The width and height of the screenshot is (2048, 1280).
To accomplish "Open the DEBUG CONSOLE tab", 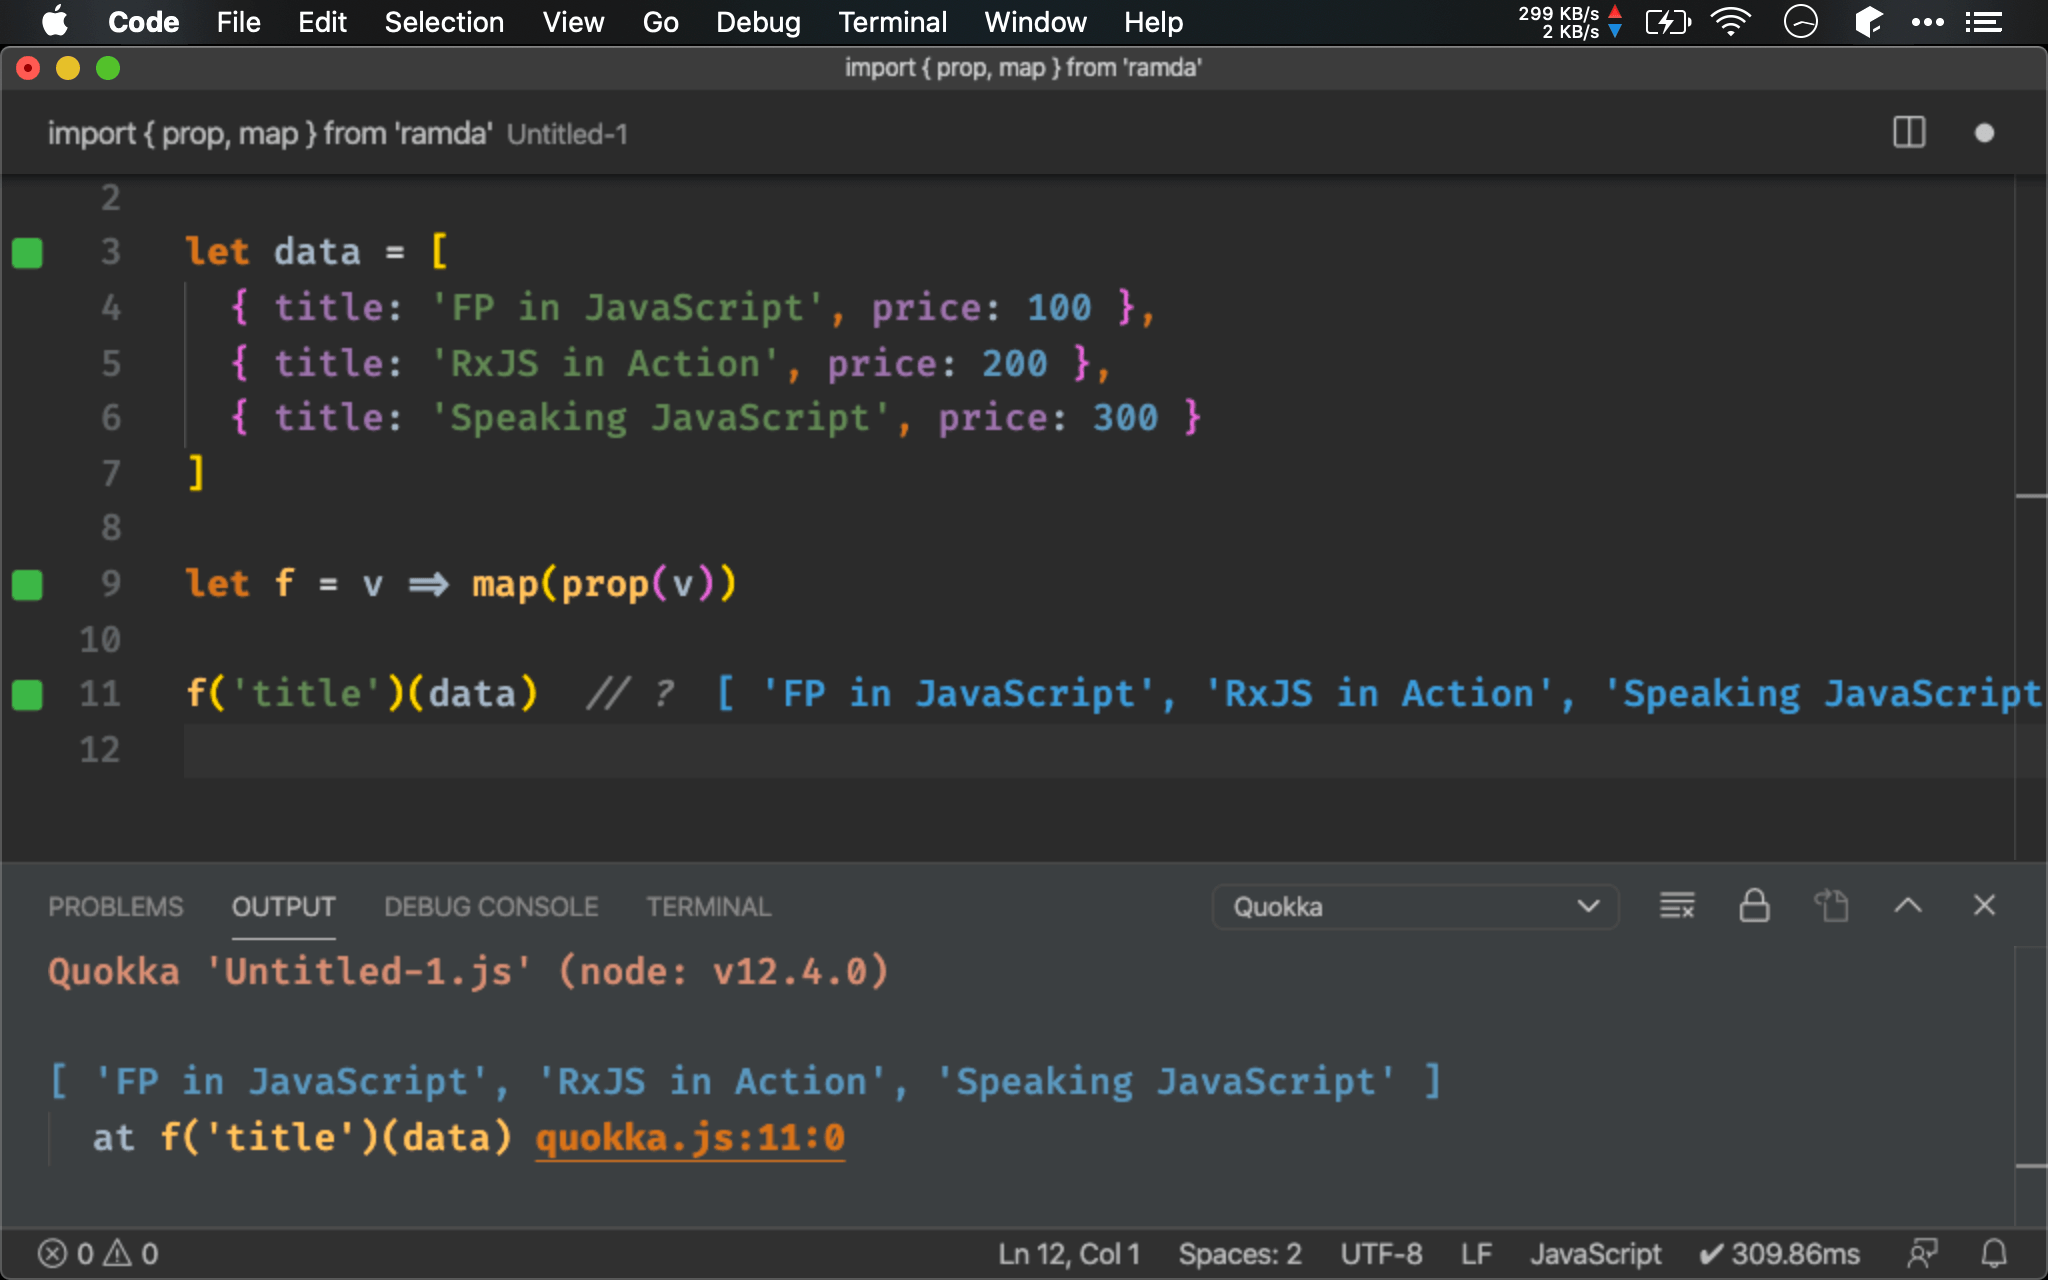I will tap(491, 907).
